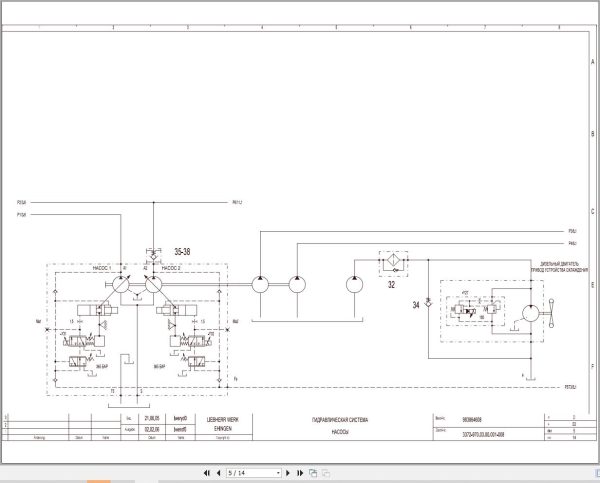Click the ПРИВОД УСТРОЙСТВА ОХЛАЖДЕНИЯ label

[559, 270]
